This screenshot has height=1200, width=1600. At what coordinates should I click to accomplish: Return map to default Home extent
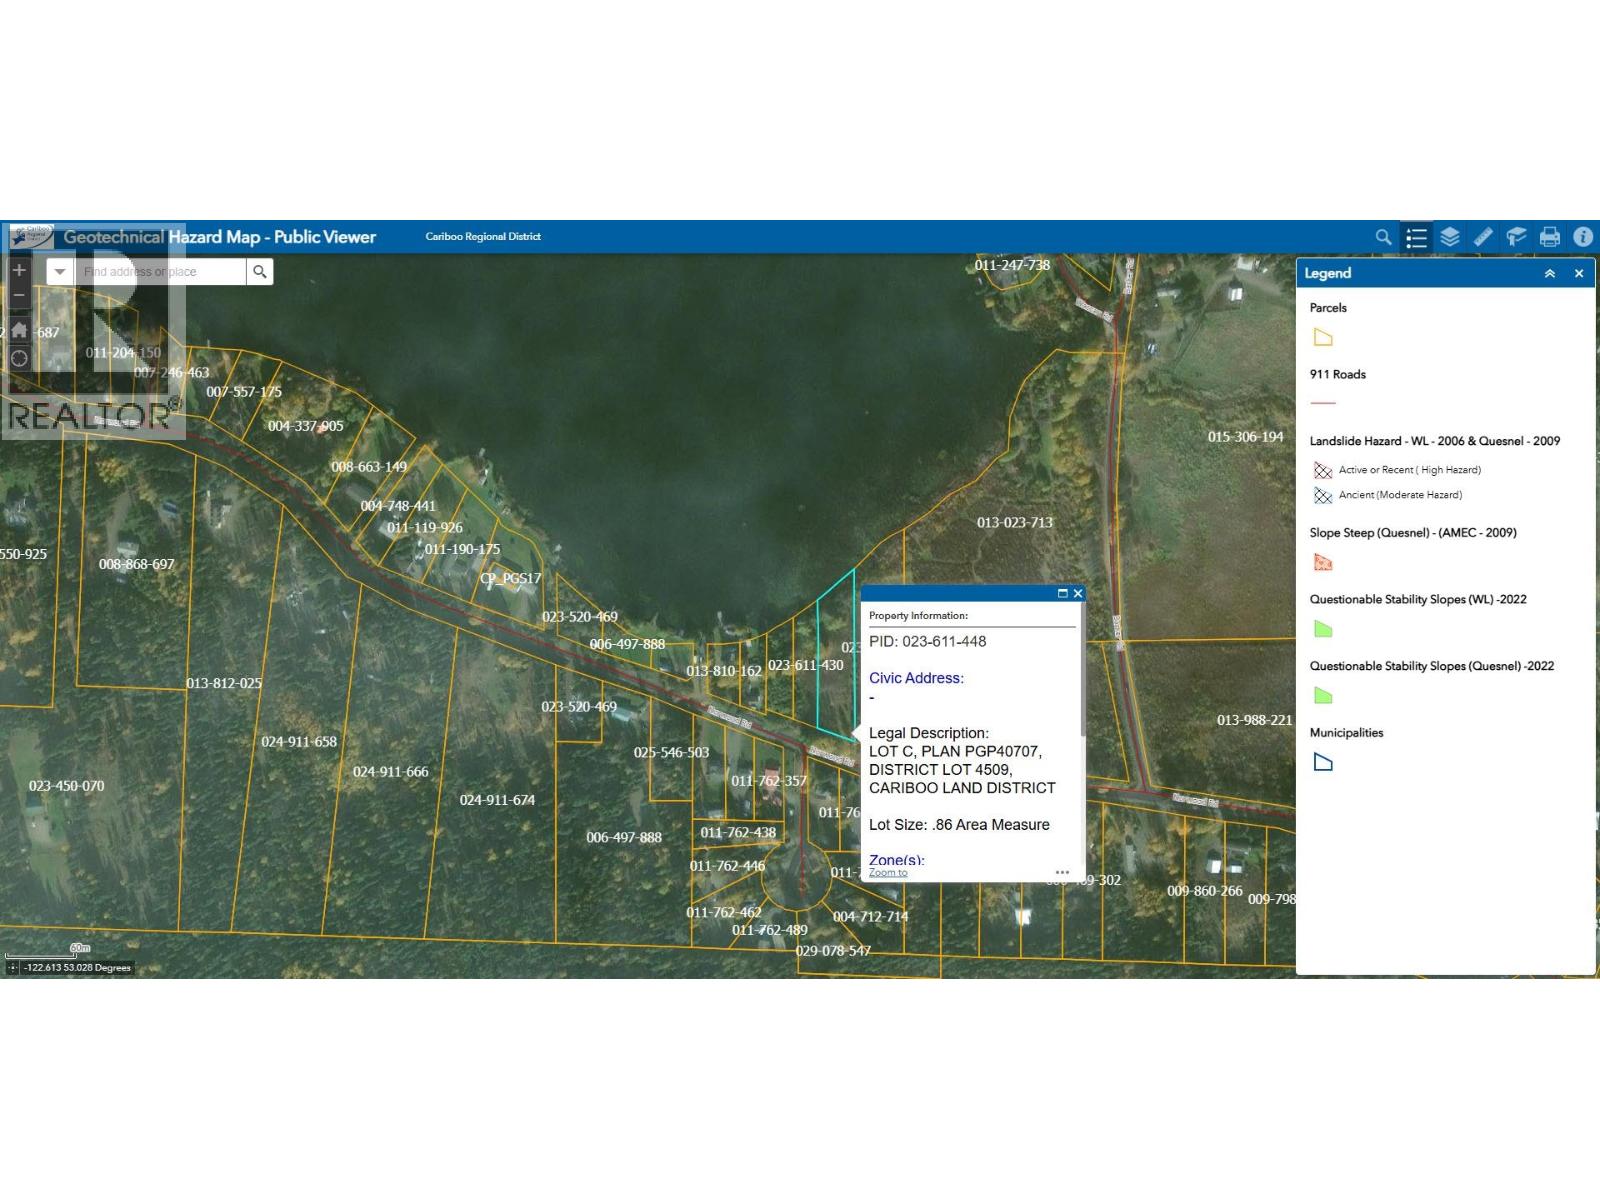tap(19, 331)
